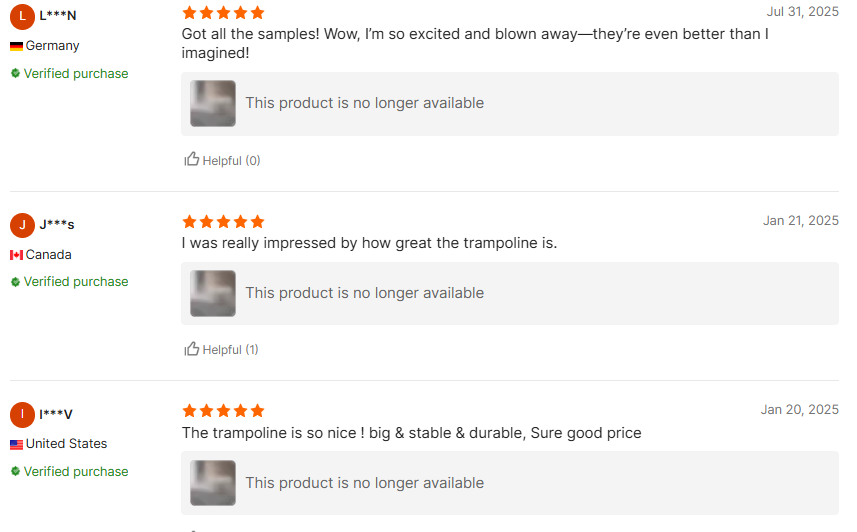Click the orange I avatar for I***V
Screen dimensions: 857x532
coord(22,415)
